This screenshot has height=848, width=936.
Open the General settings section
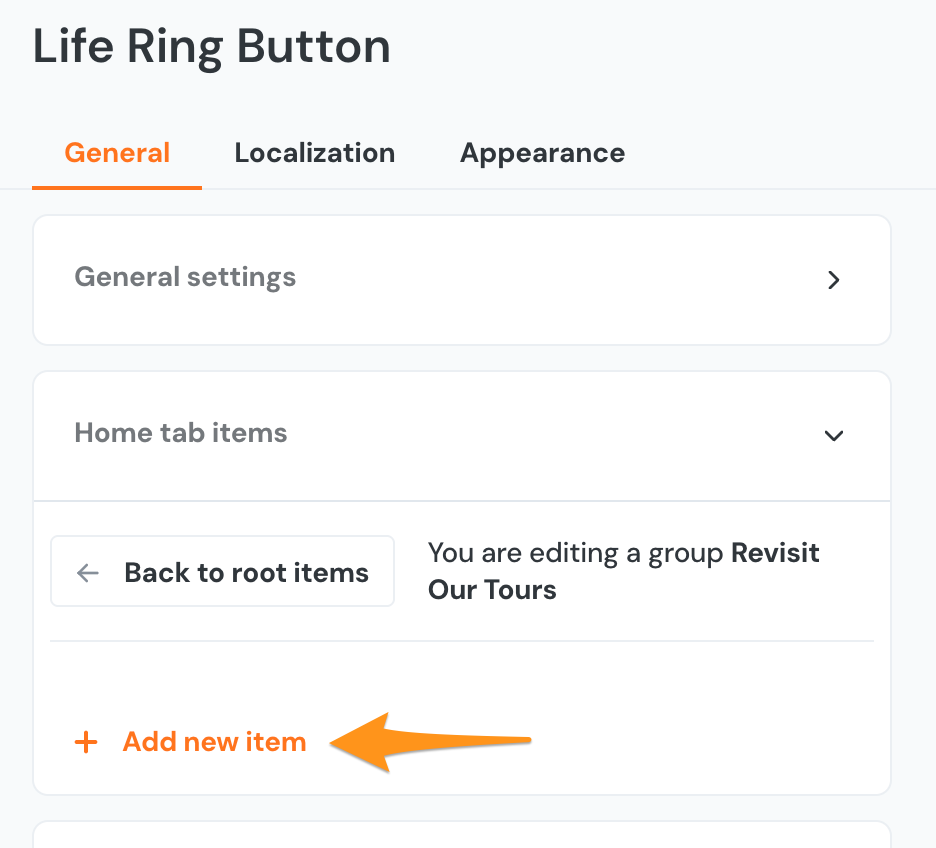462,280
